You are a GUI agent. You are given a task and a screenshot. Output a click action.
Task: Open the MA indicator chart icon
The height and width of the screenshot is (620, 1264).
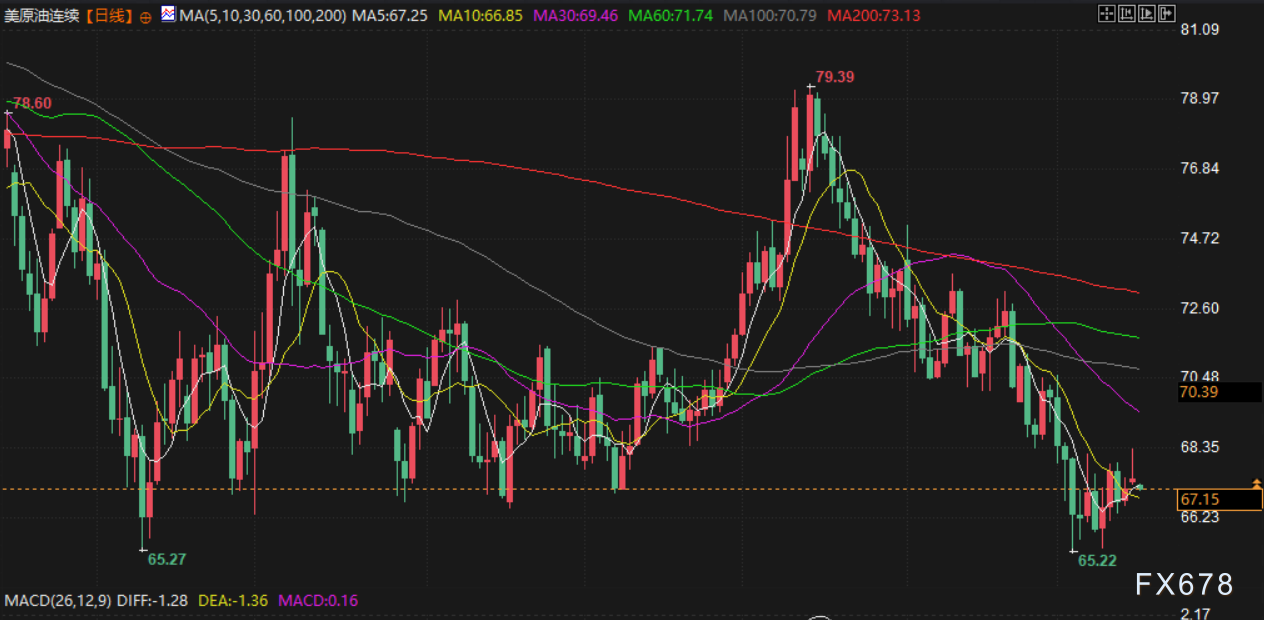point(168,15)
